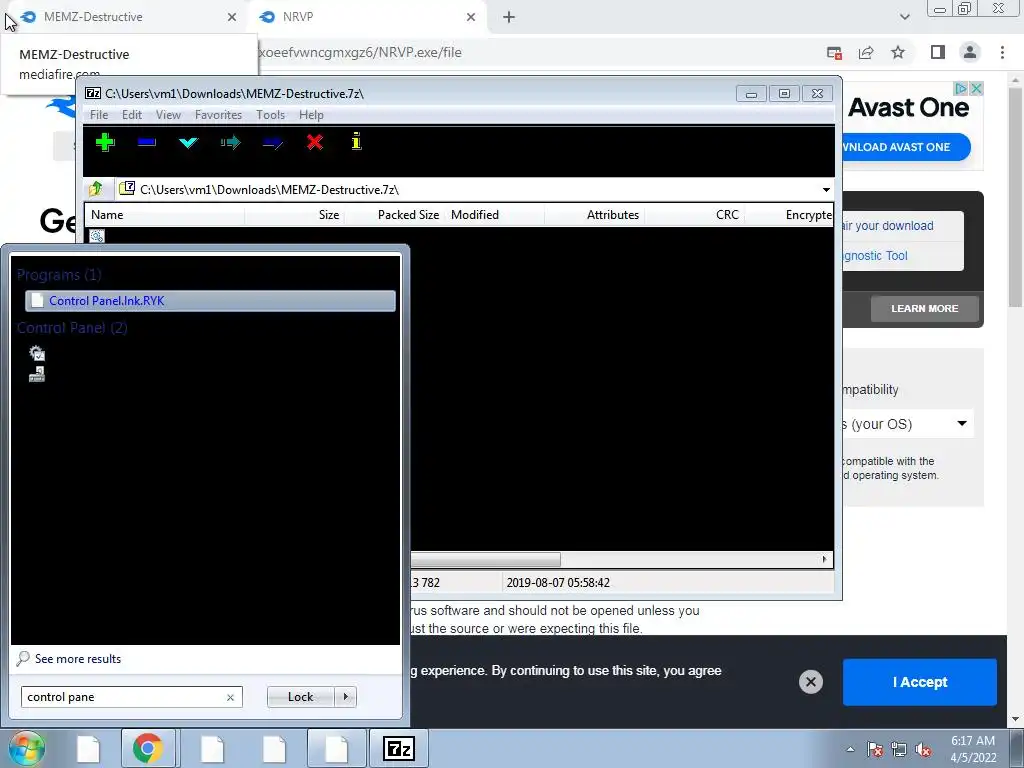Select the file icon in 7-Zip file list
Screen dimensions: 1024x768
(97, 236)
